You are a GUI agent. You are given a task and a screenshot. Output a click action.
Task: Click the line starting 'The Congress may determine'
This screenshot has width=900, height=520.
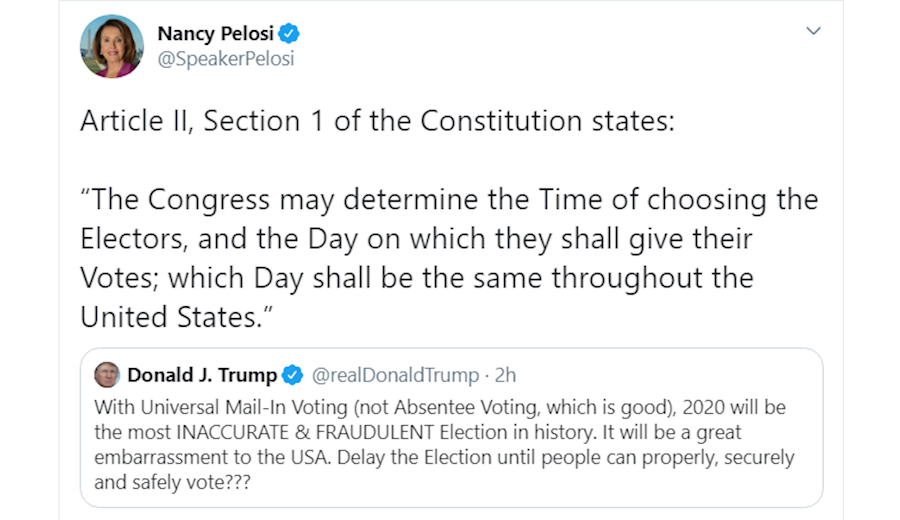[449, 200]
